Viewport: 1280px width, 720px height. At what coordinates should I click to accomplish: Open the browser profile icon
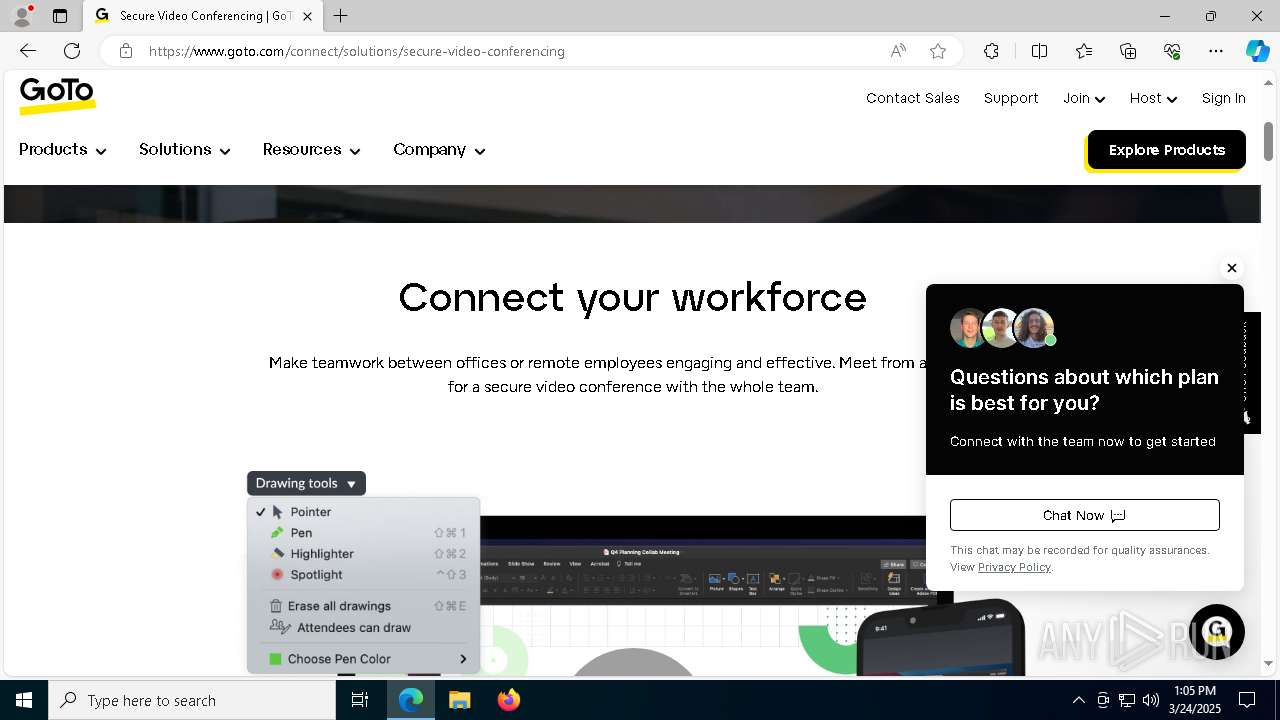[22, 16]
